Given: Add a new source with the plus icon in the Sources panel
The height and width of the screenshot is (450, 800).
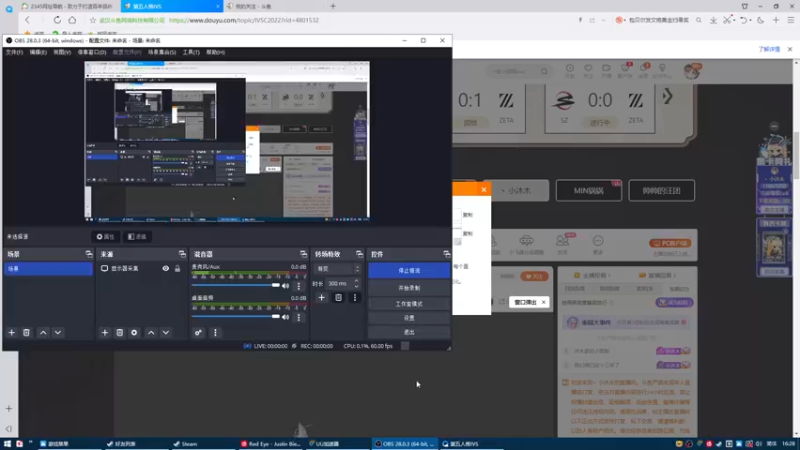Looking at the screenshot, I should click(105, 333).
